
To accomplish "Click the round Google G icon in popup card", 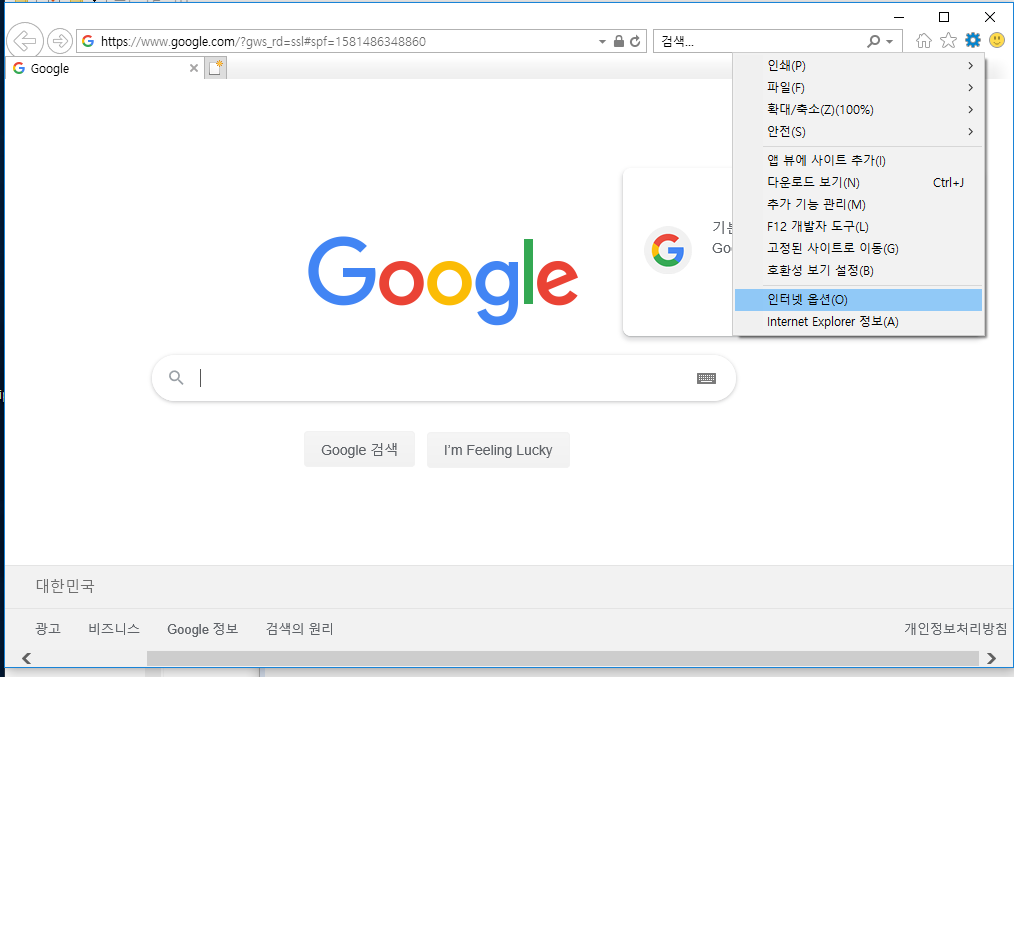I will pyautogui.click(x=668, y=250).
